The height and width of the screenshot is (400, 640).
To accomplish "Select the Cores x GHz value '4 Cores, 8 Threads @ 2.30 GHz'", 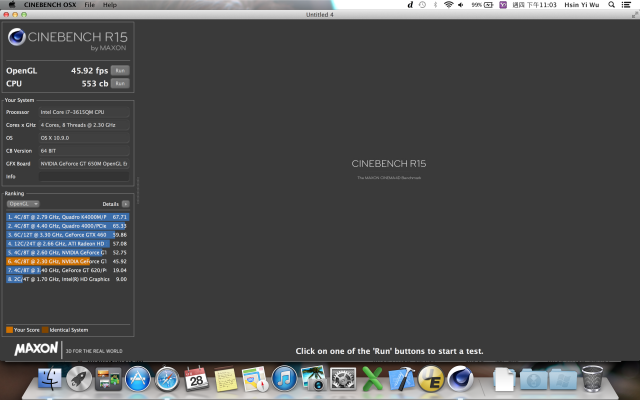I will click(x=84, y=125).
